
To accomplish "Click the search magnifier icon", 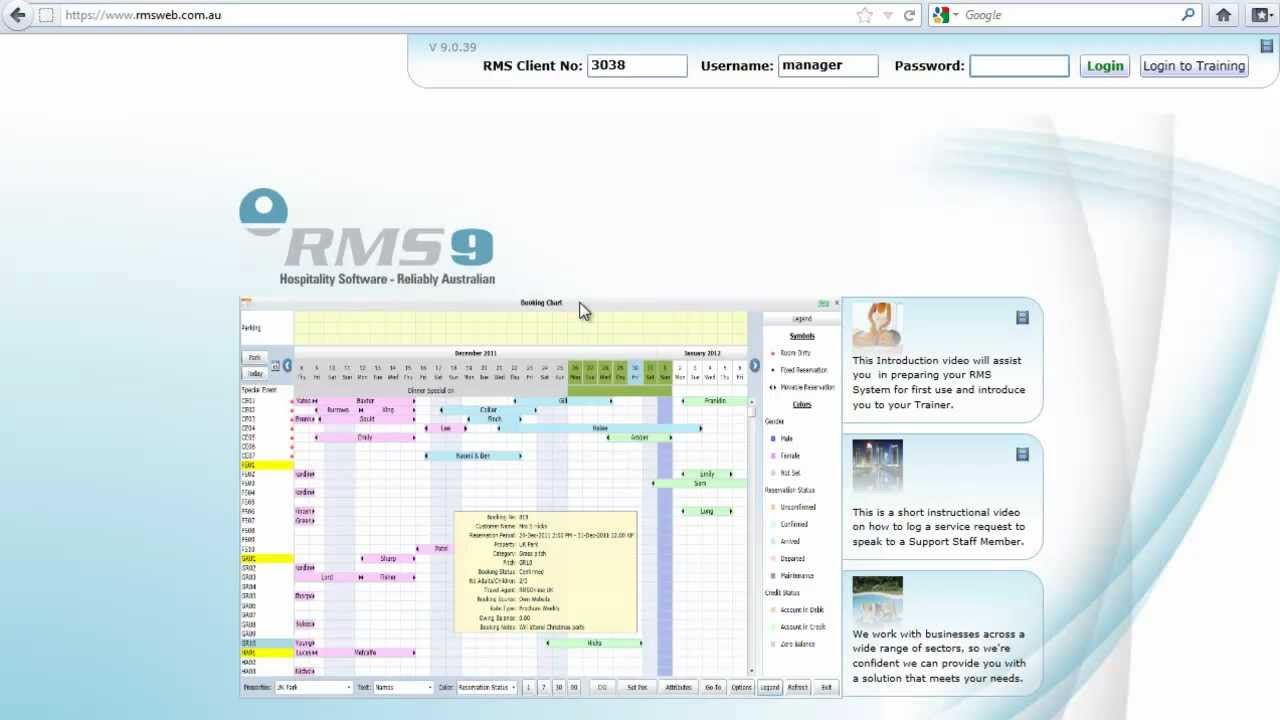I will [x=1188, y=15].
